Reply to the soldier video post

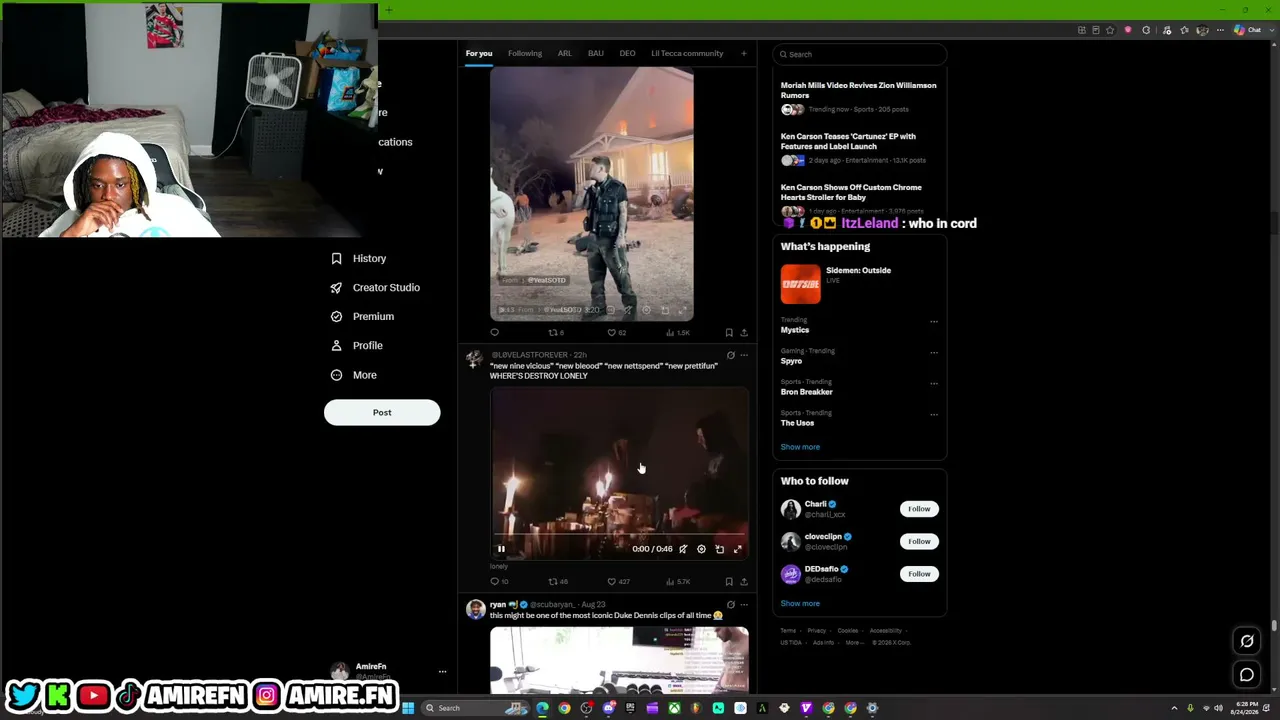tap(494, 332)
